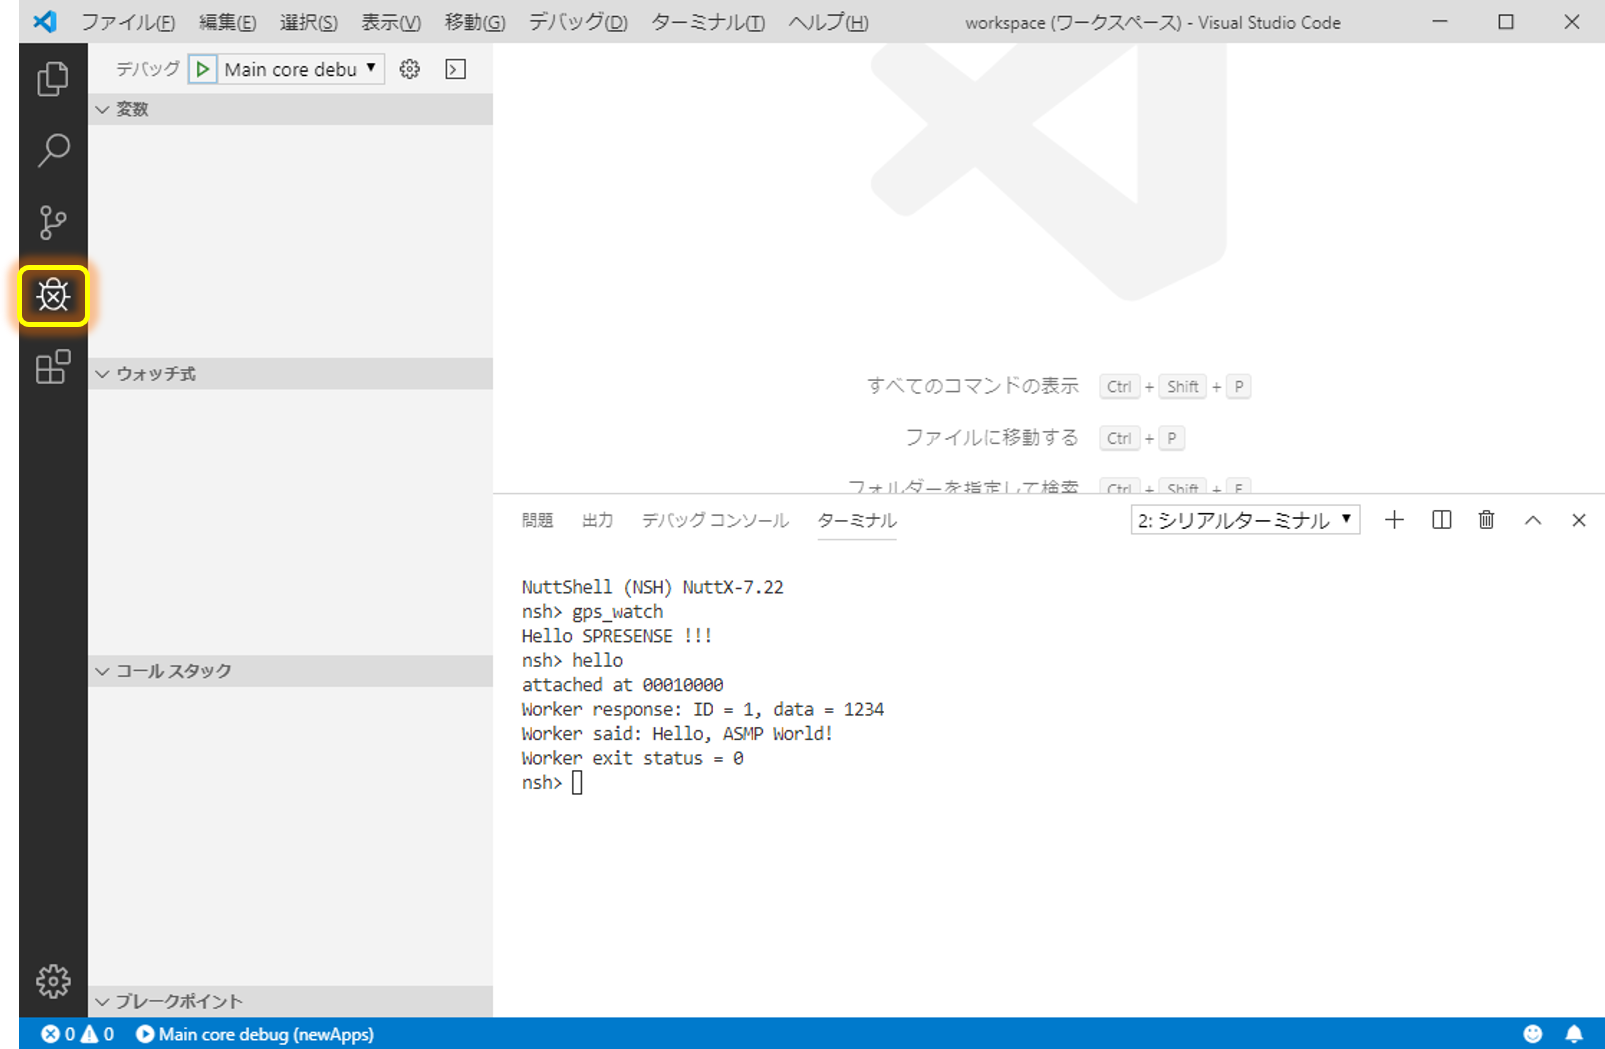
Task: Add a new terminal with the plus icon
Action: (1394, 519)
